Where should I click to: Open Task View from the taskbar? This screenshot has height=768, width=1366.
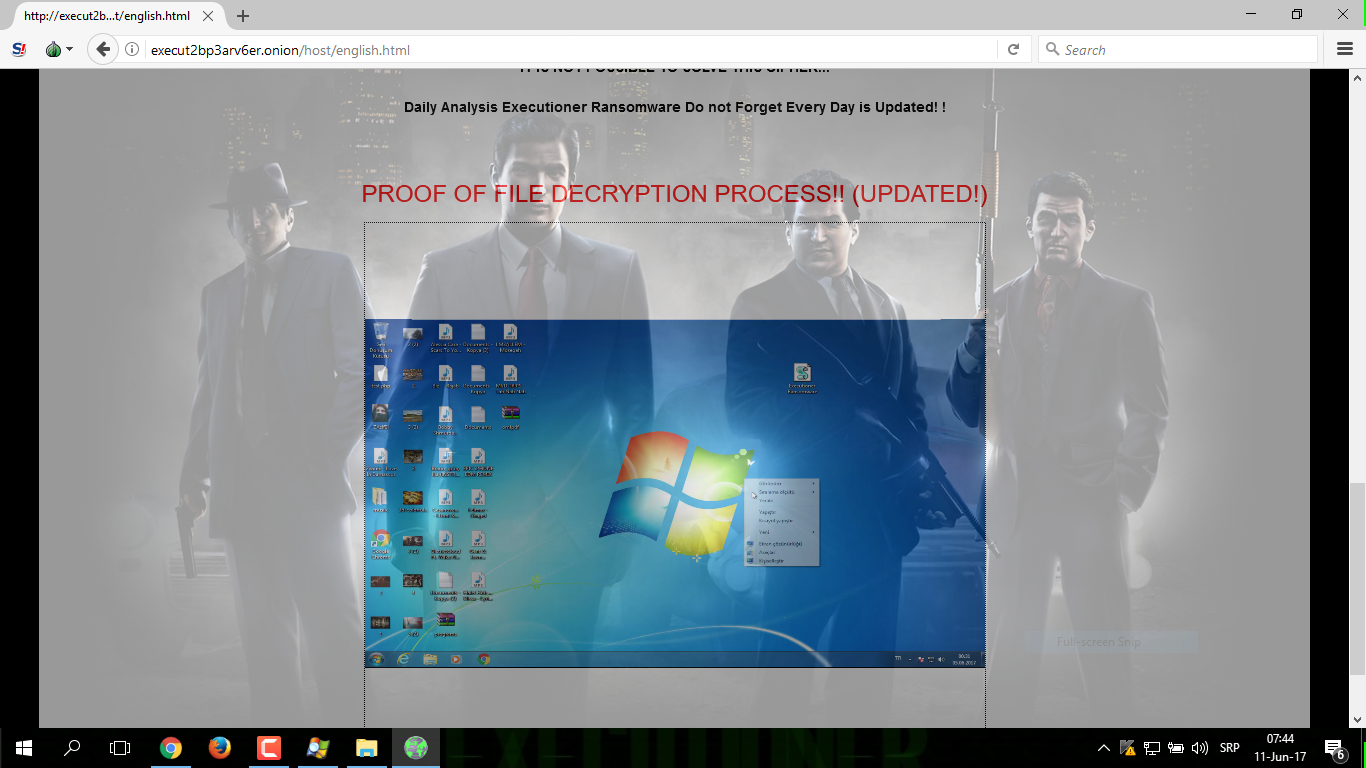(120, 748)
